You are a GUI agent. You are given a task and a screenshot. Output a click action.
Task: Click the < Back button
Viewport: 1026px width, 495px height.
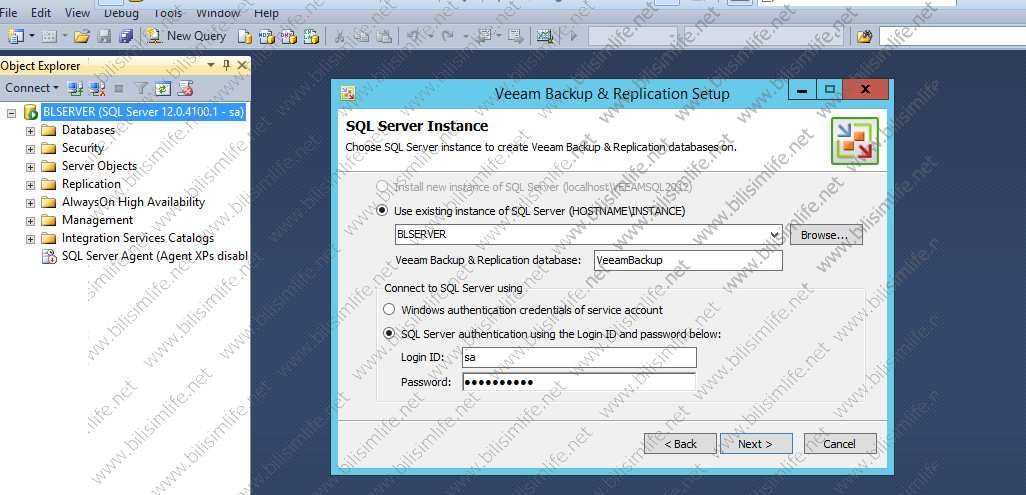pos(680,443)
